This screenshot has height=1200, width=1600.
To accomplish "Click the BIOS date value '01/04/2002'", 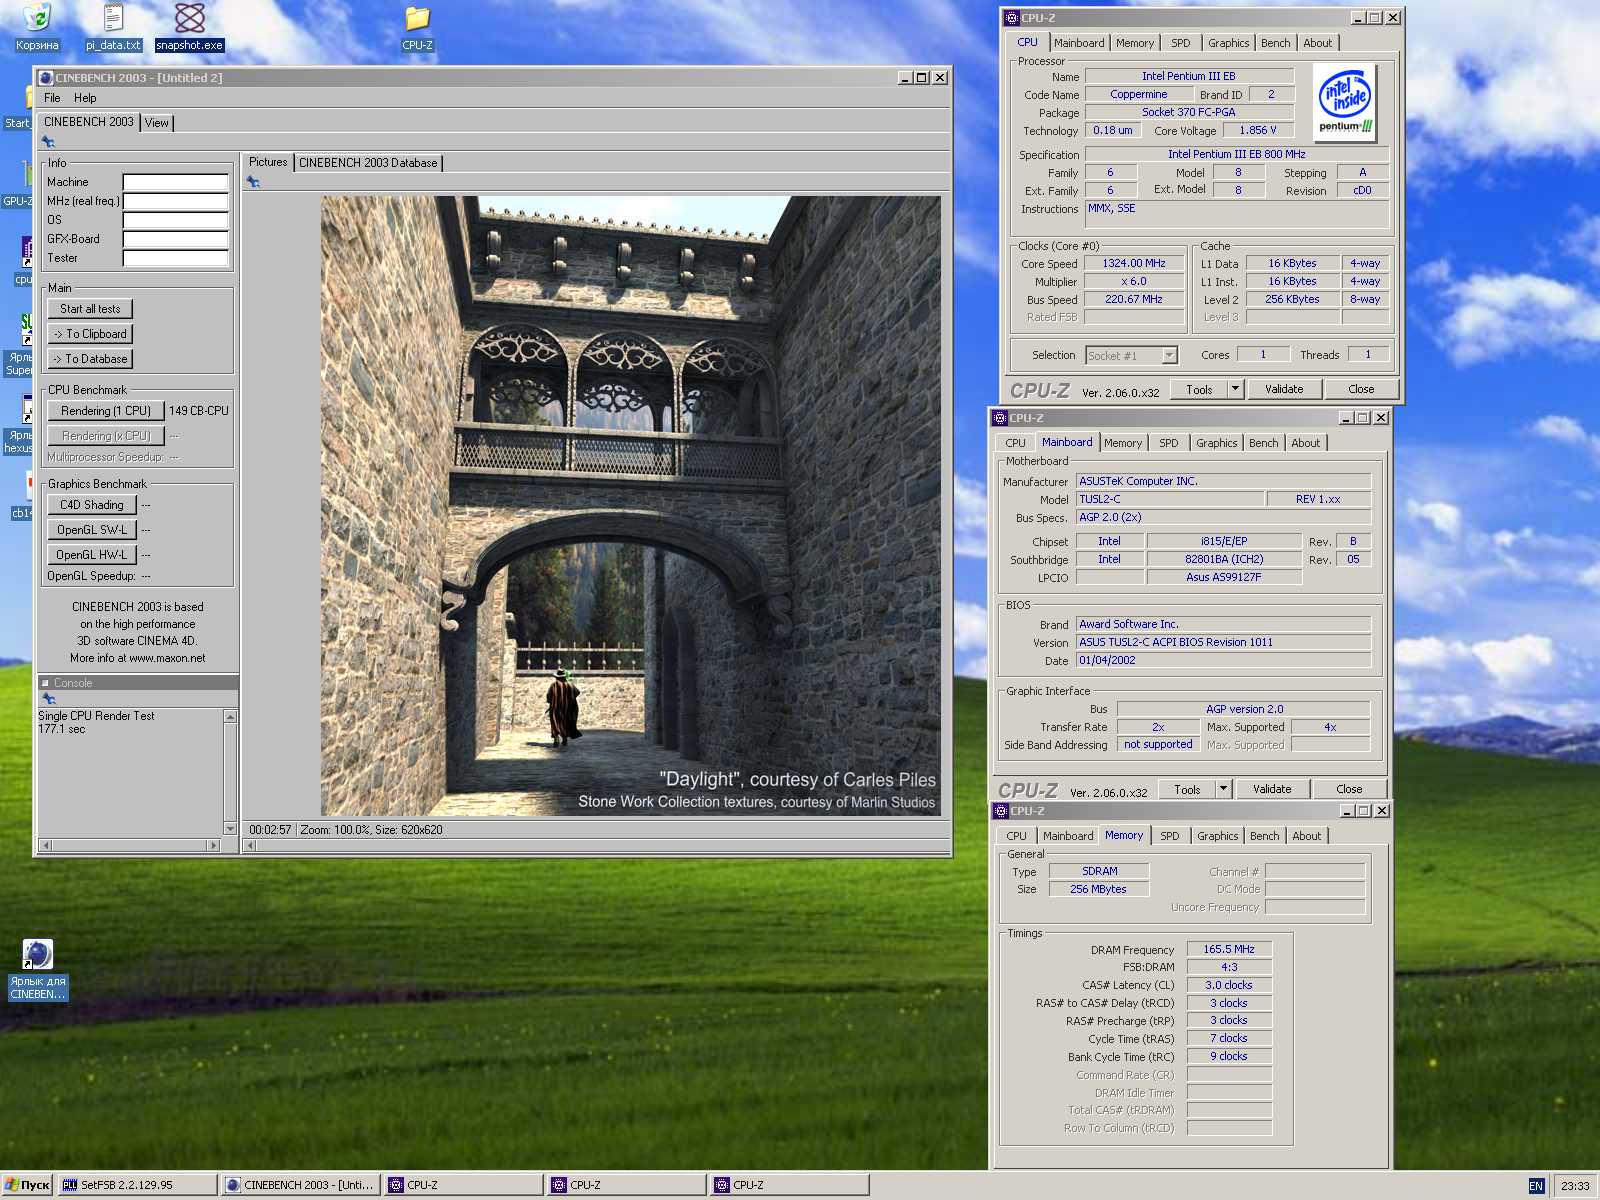I will [x=1223, y=661].
